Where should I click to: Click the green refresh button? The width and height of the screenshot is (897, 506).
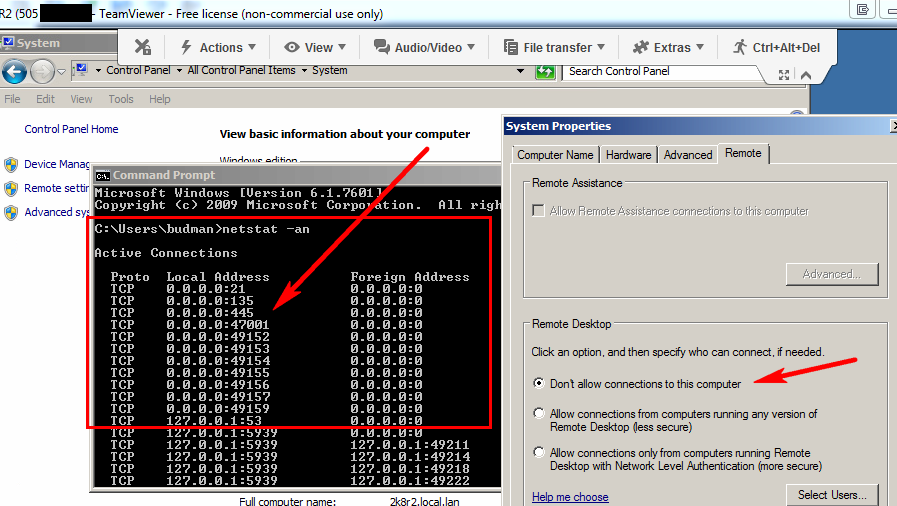click(545, 71)
